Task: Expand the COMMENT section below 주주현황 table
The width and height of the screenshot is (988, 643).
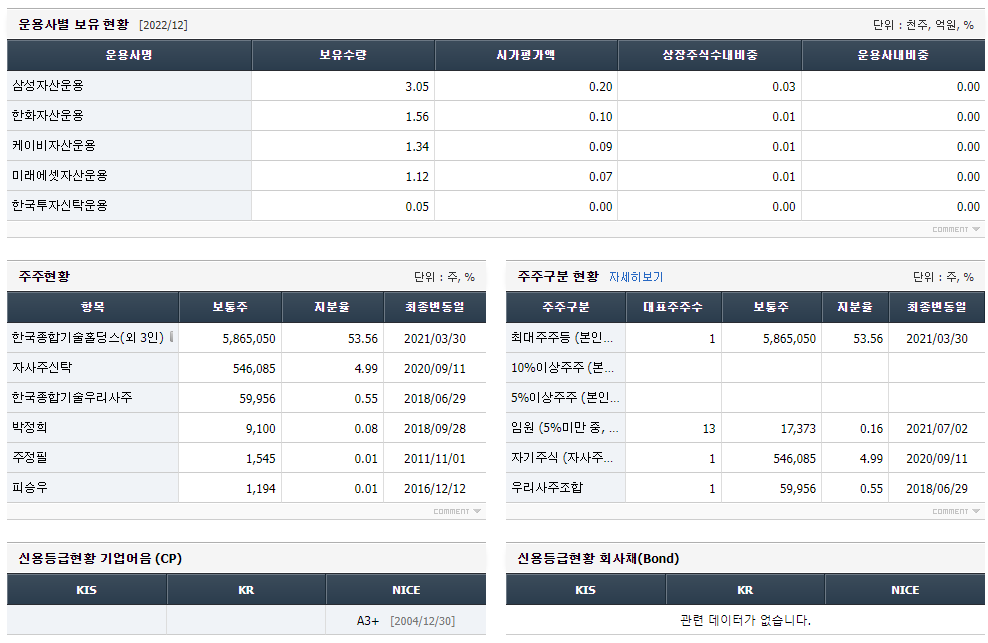Action: click(x=456, y=510)
